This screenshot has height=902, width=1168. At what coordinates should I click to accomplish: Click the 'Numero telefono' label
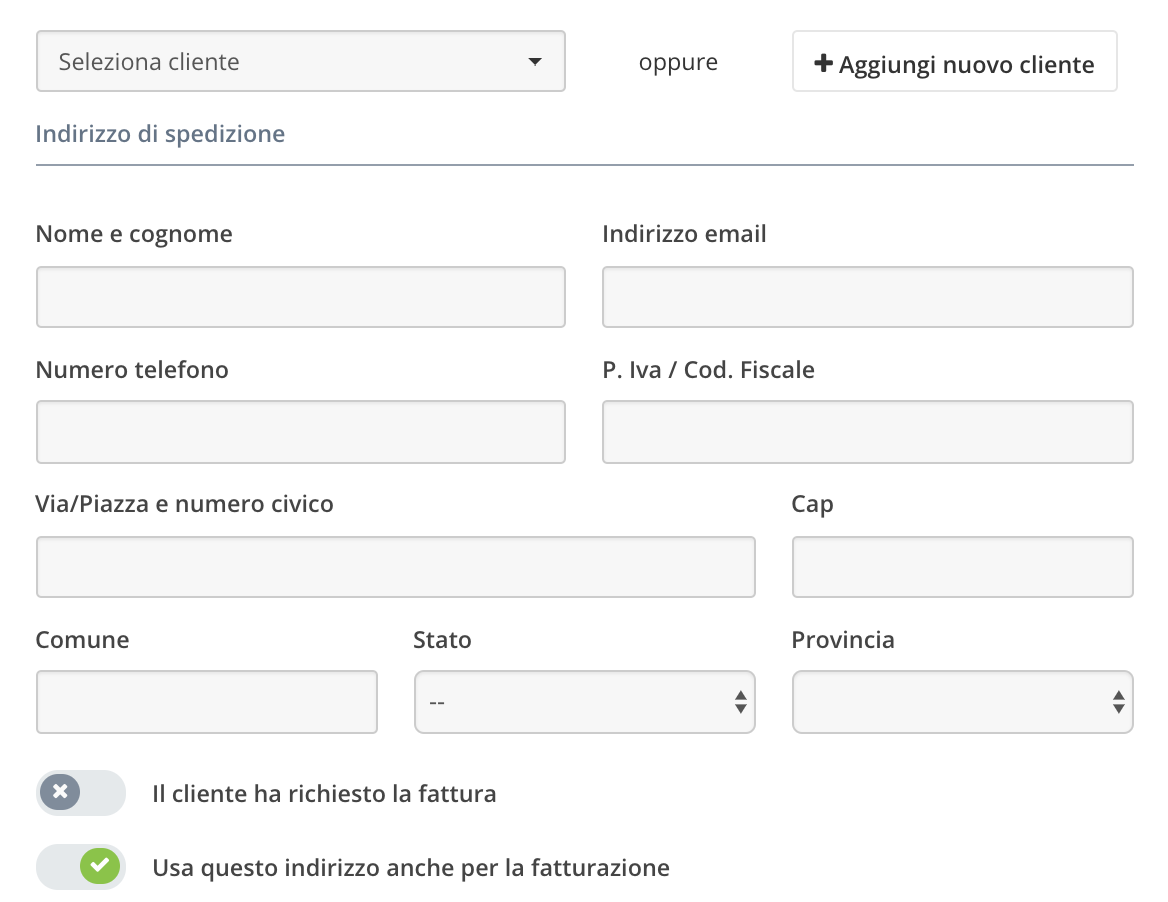(x=132, y=370)
